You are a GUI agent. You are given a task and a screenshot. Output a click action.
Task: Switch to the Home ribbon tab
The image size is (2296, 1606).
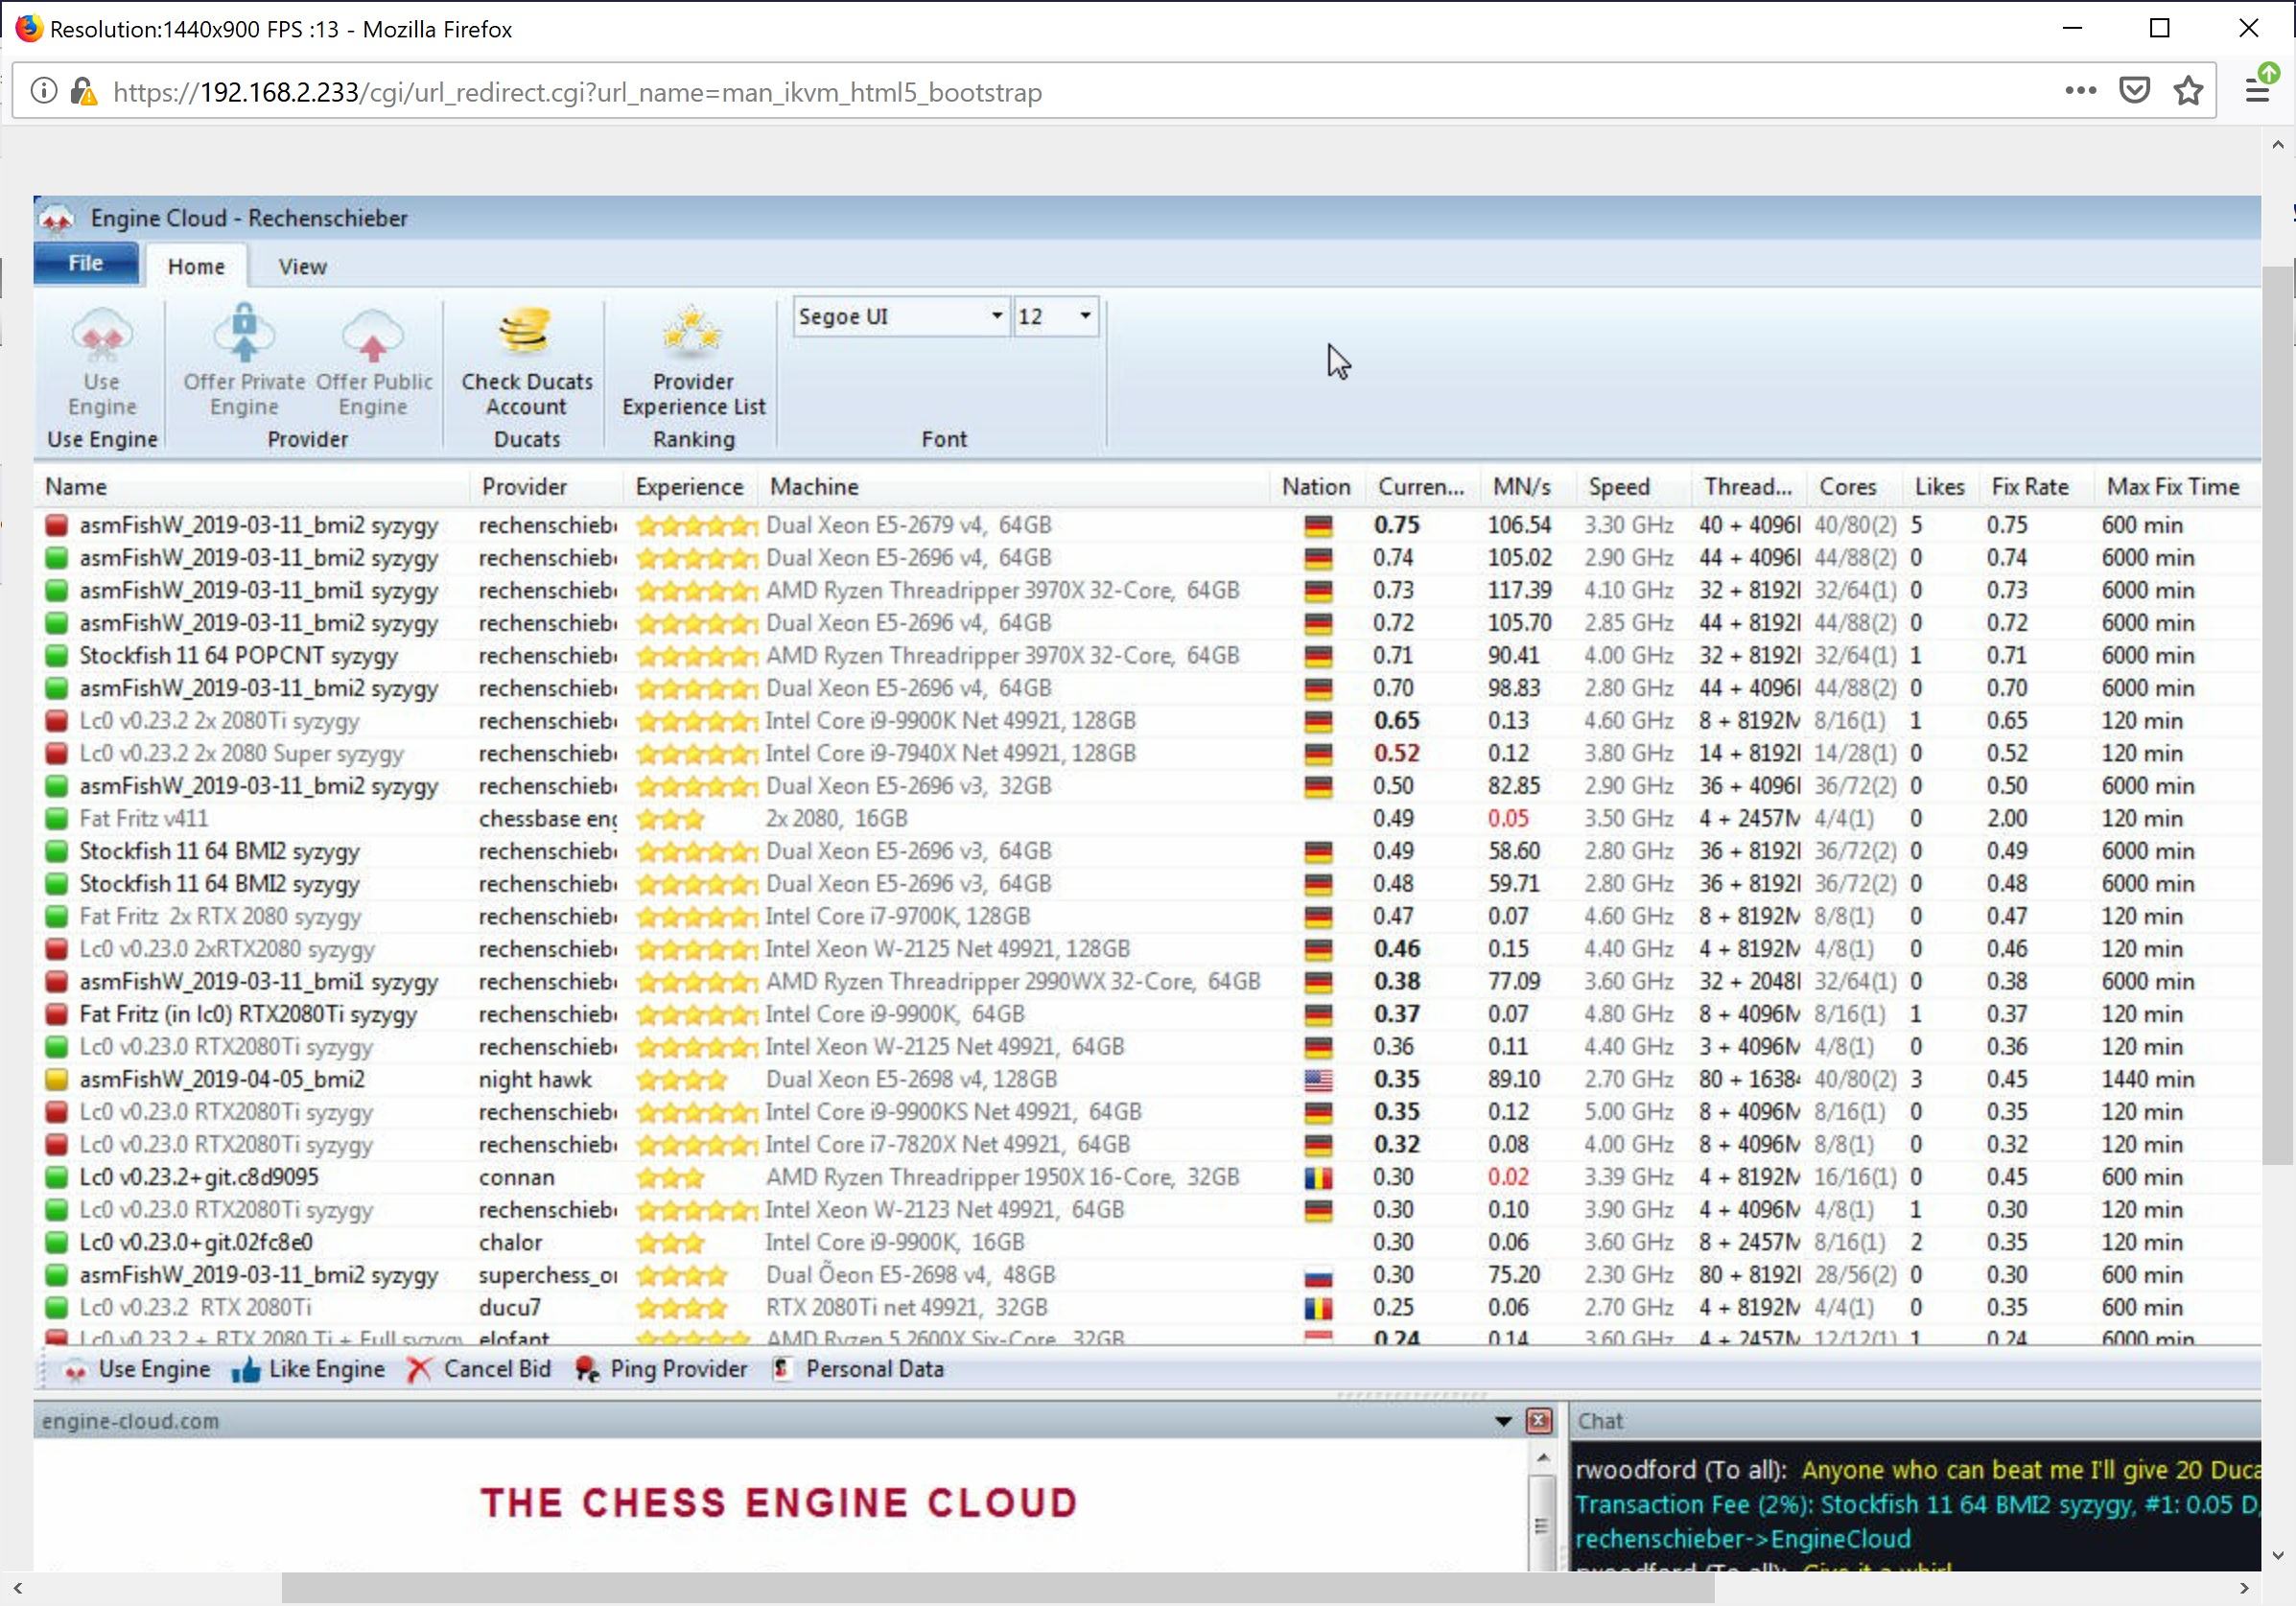click(196, 267)
